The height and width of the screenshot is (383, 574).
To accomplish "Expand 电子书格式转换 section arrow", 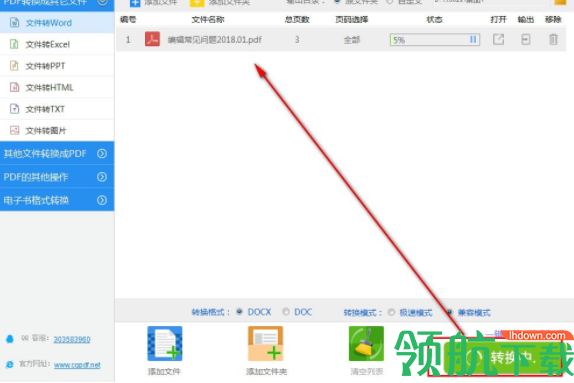I will (x=102, y=200).
